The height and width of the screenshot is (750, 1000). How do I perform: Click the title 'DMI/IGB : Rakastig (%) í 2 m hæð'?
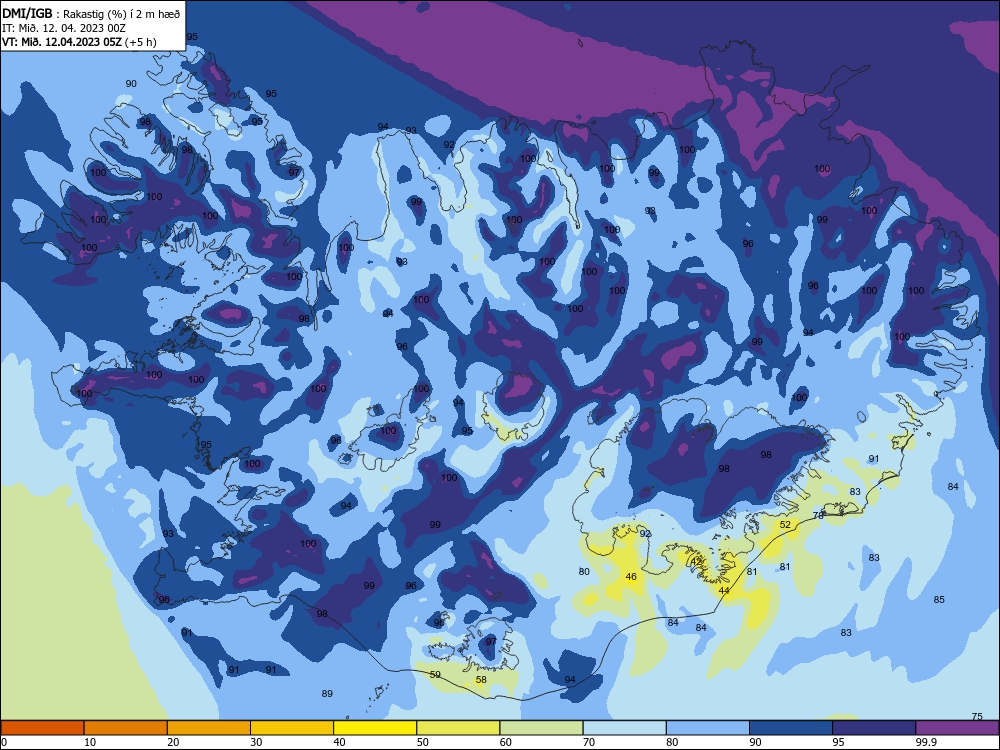91,13
